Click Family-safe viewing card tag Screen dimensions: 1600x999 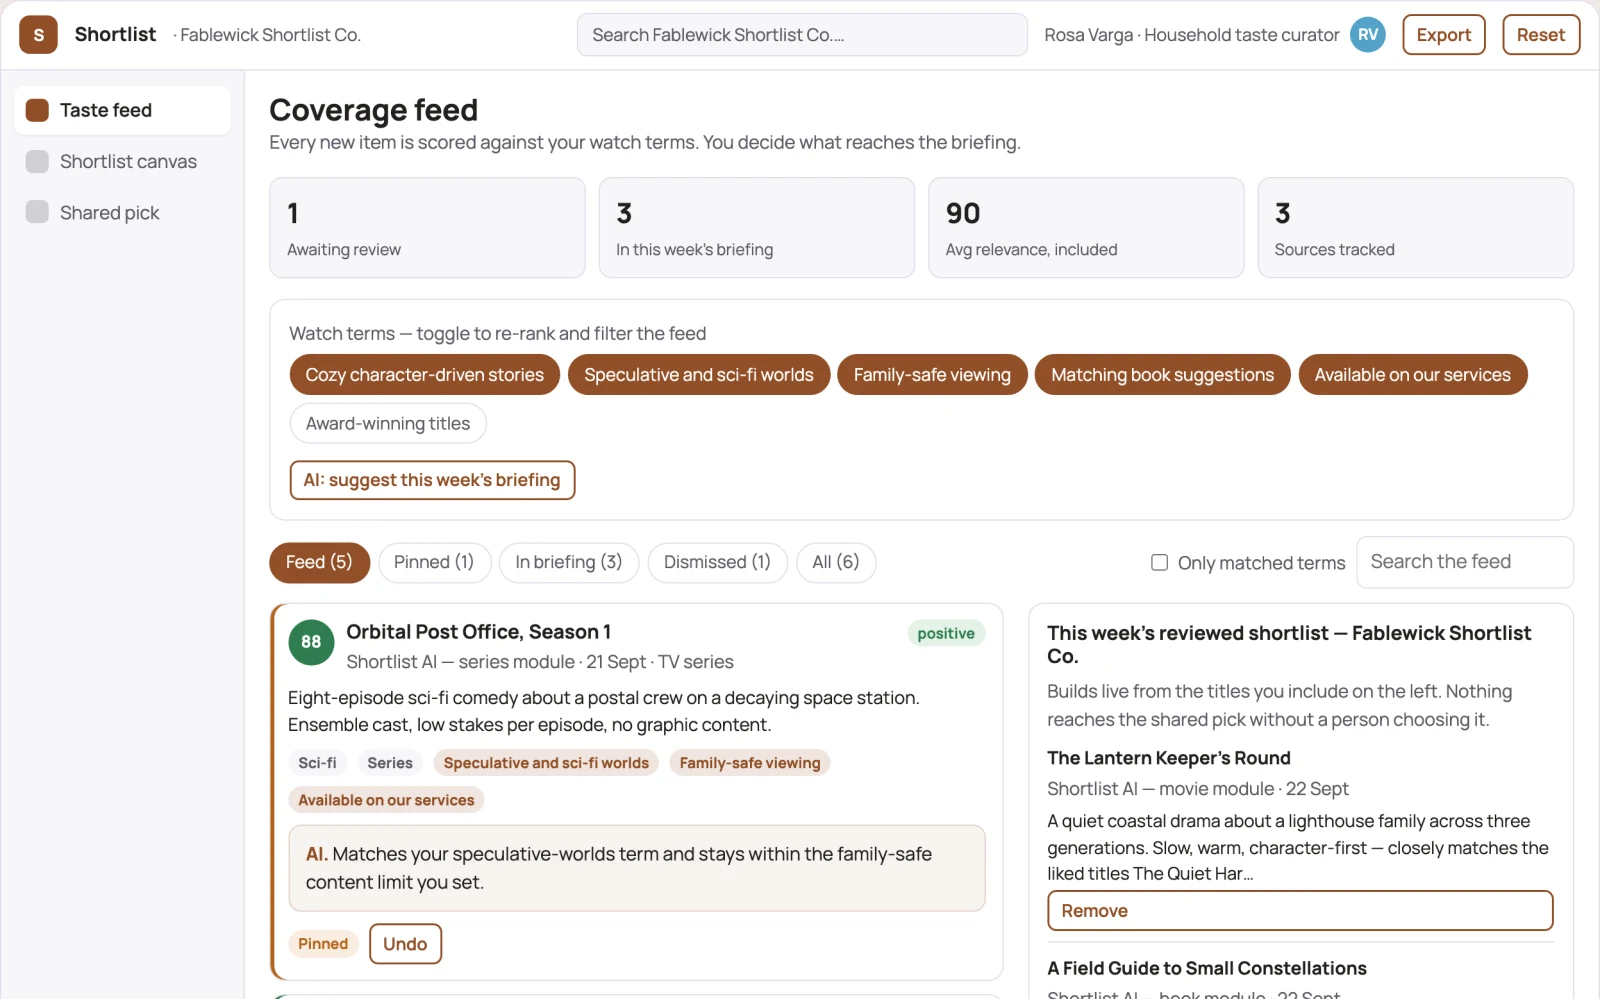(750, 763)
